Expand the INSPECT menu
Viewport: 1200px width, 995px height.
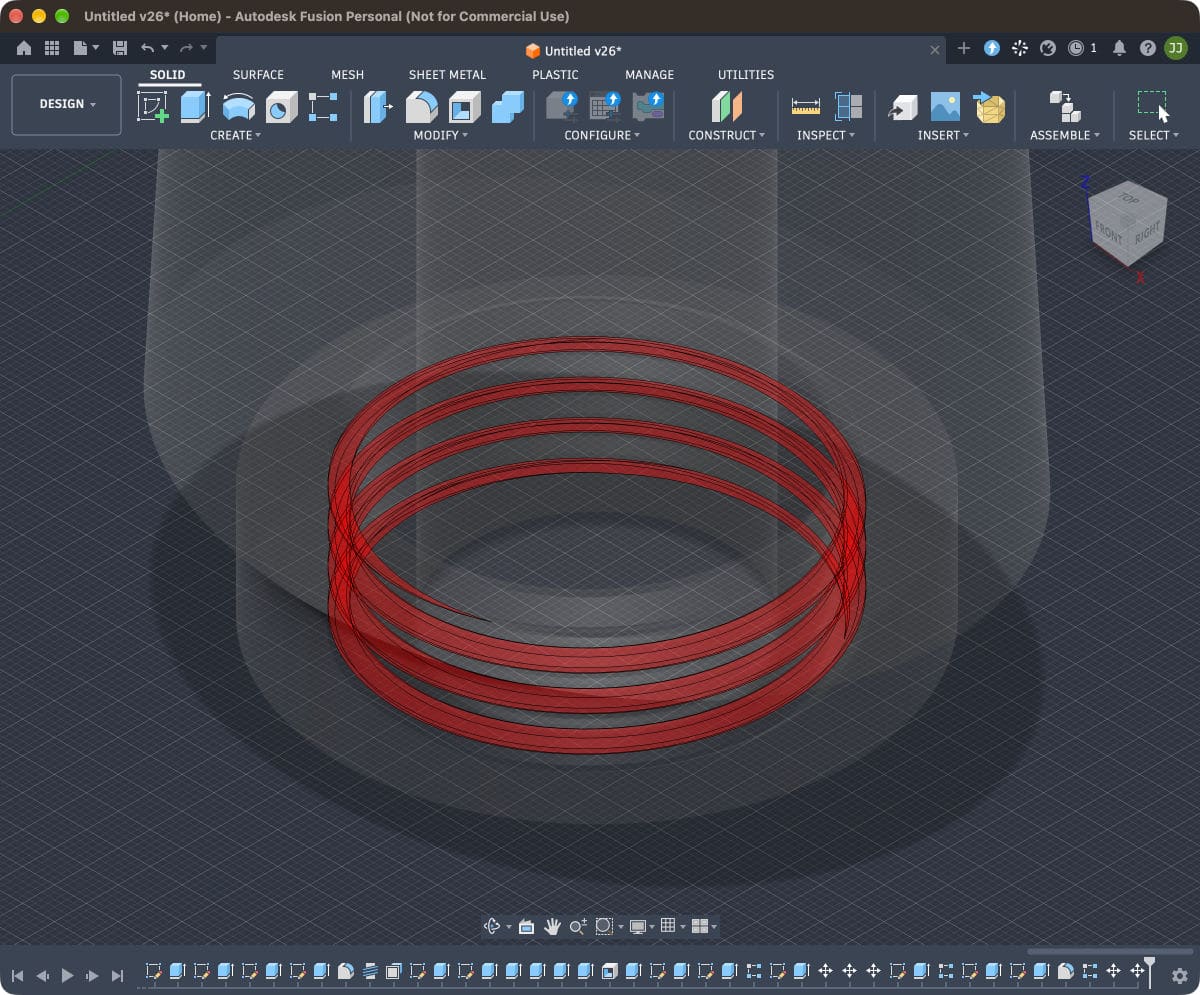tap(826, 135)
